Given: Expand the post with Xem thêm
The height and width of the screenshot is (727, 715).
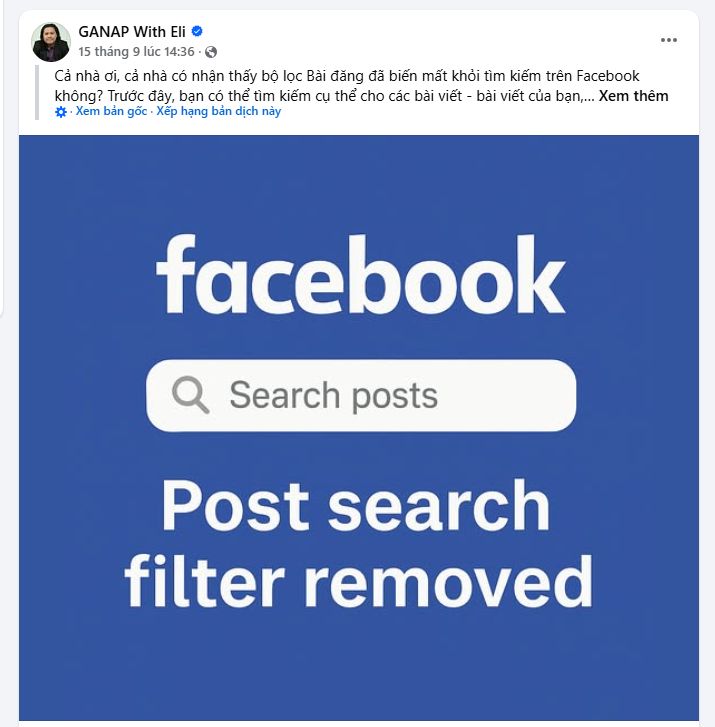Looking at the screenshot, I should coord(633,96).
